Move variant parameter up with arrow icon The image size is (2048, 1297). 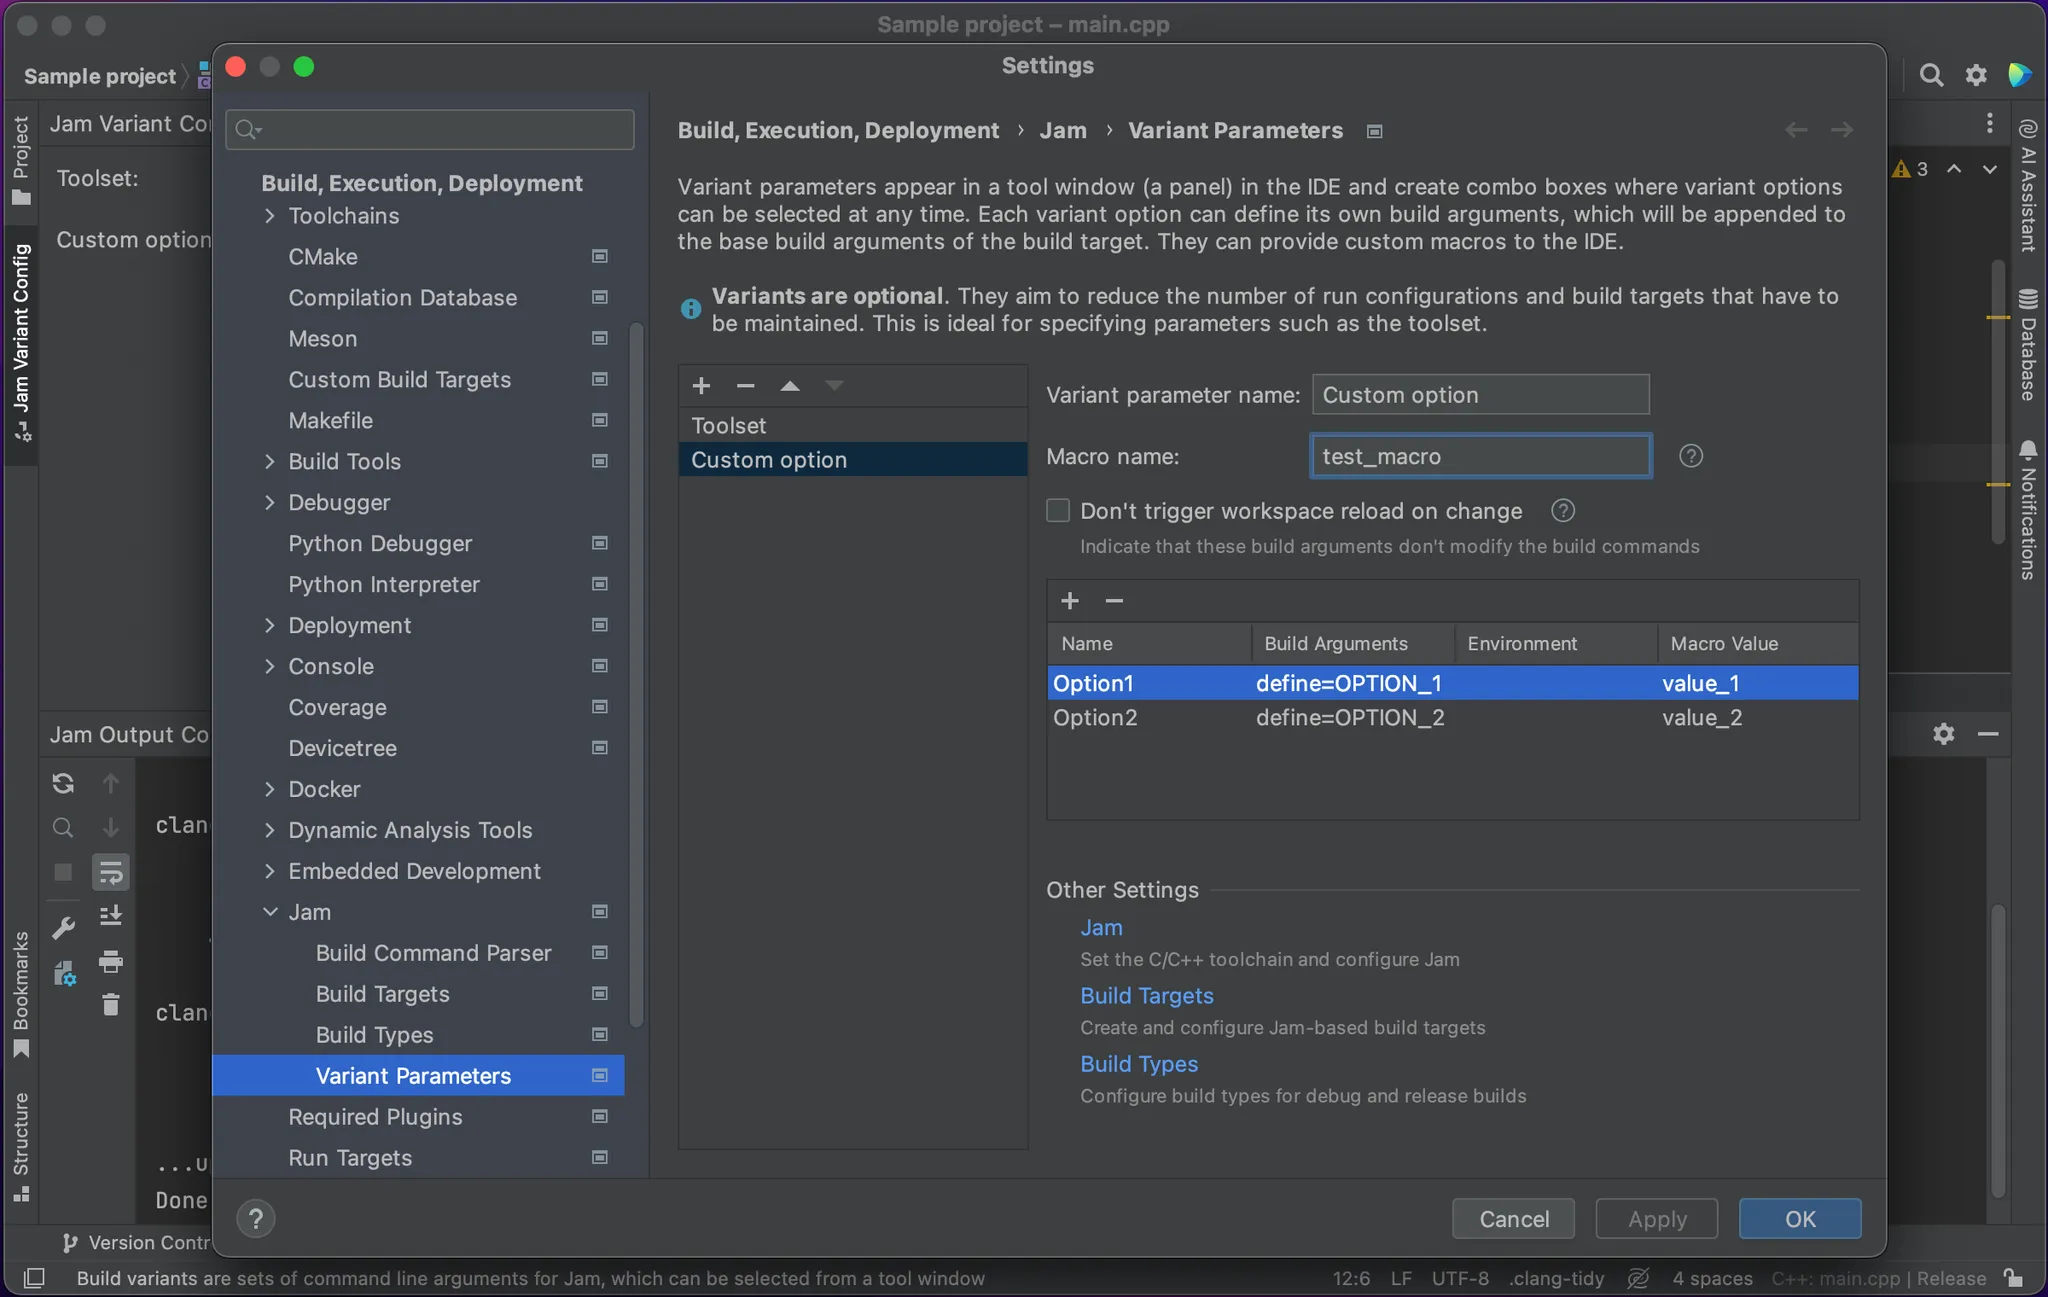(790, 386)
